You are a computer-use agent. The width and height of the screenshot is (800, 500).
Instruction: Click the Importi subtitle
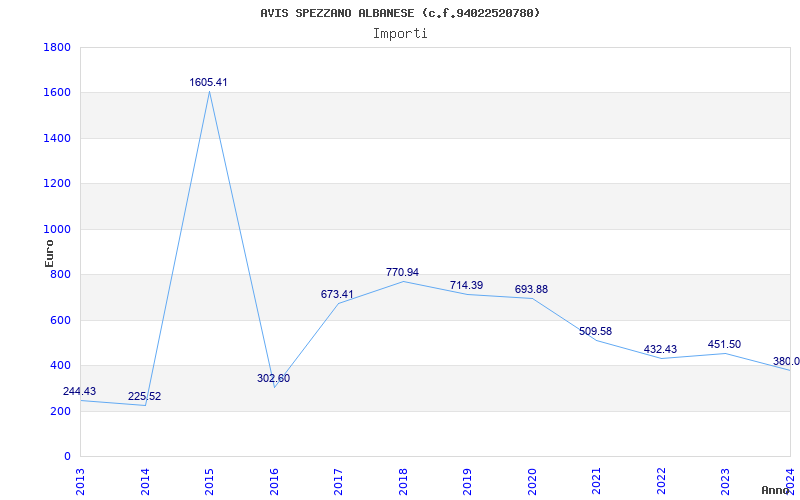click(x=400, y=34)
